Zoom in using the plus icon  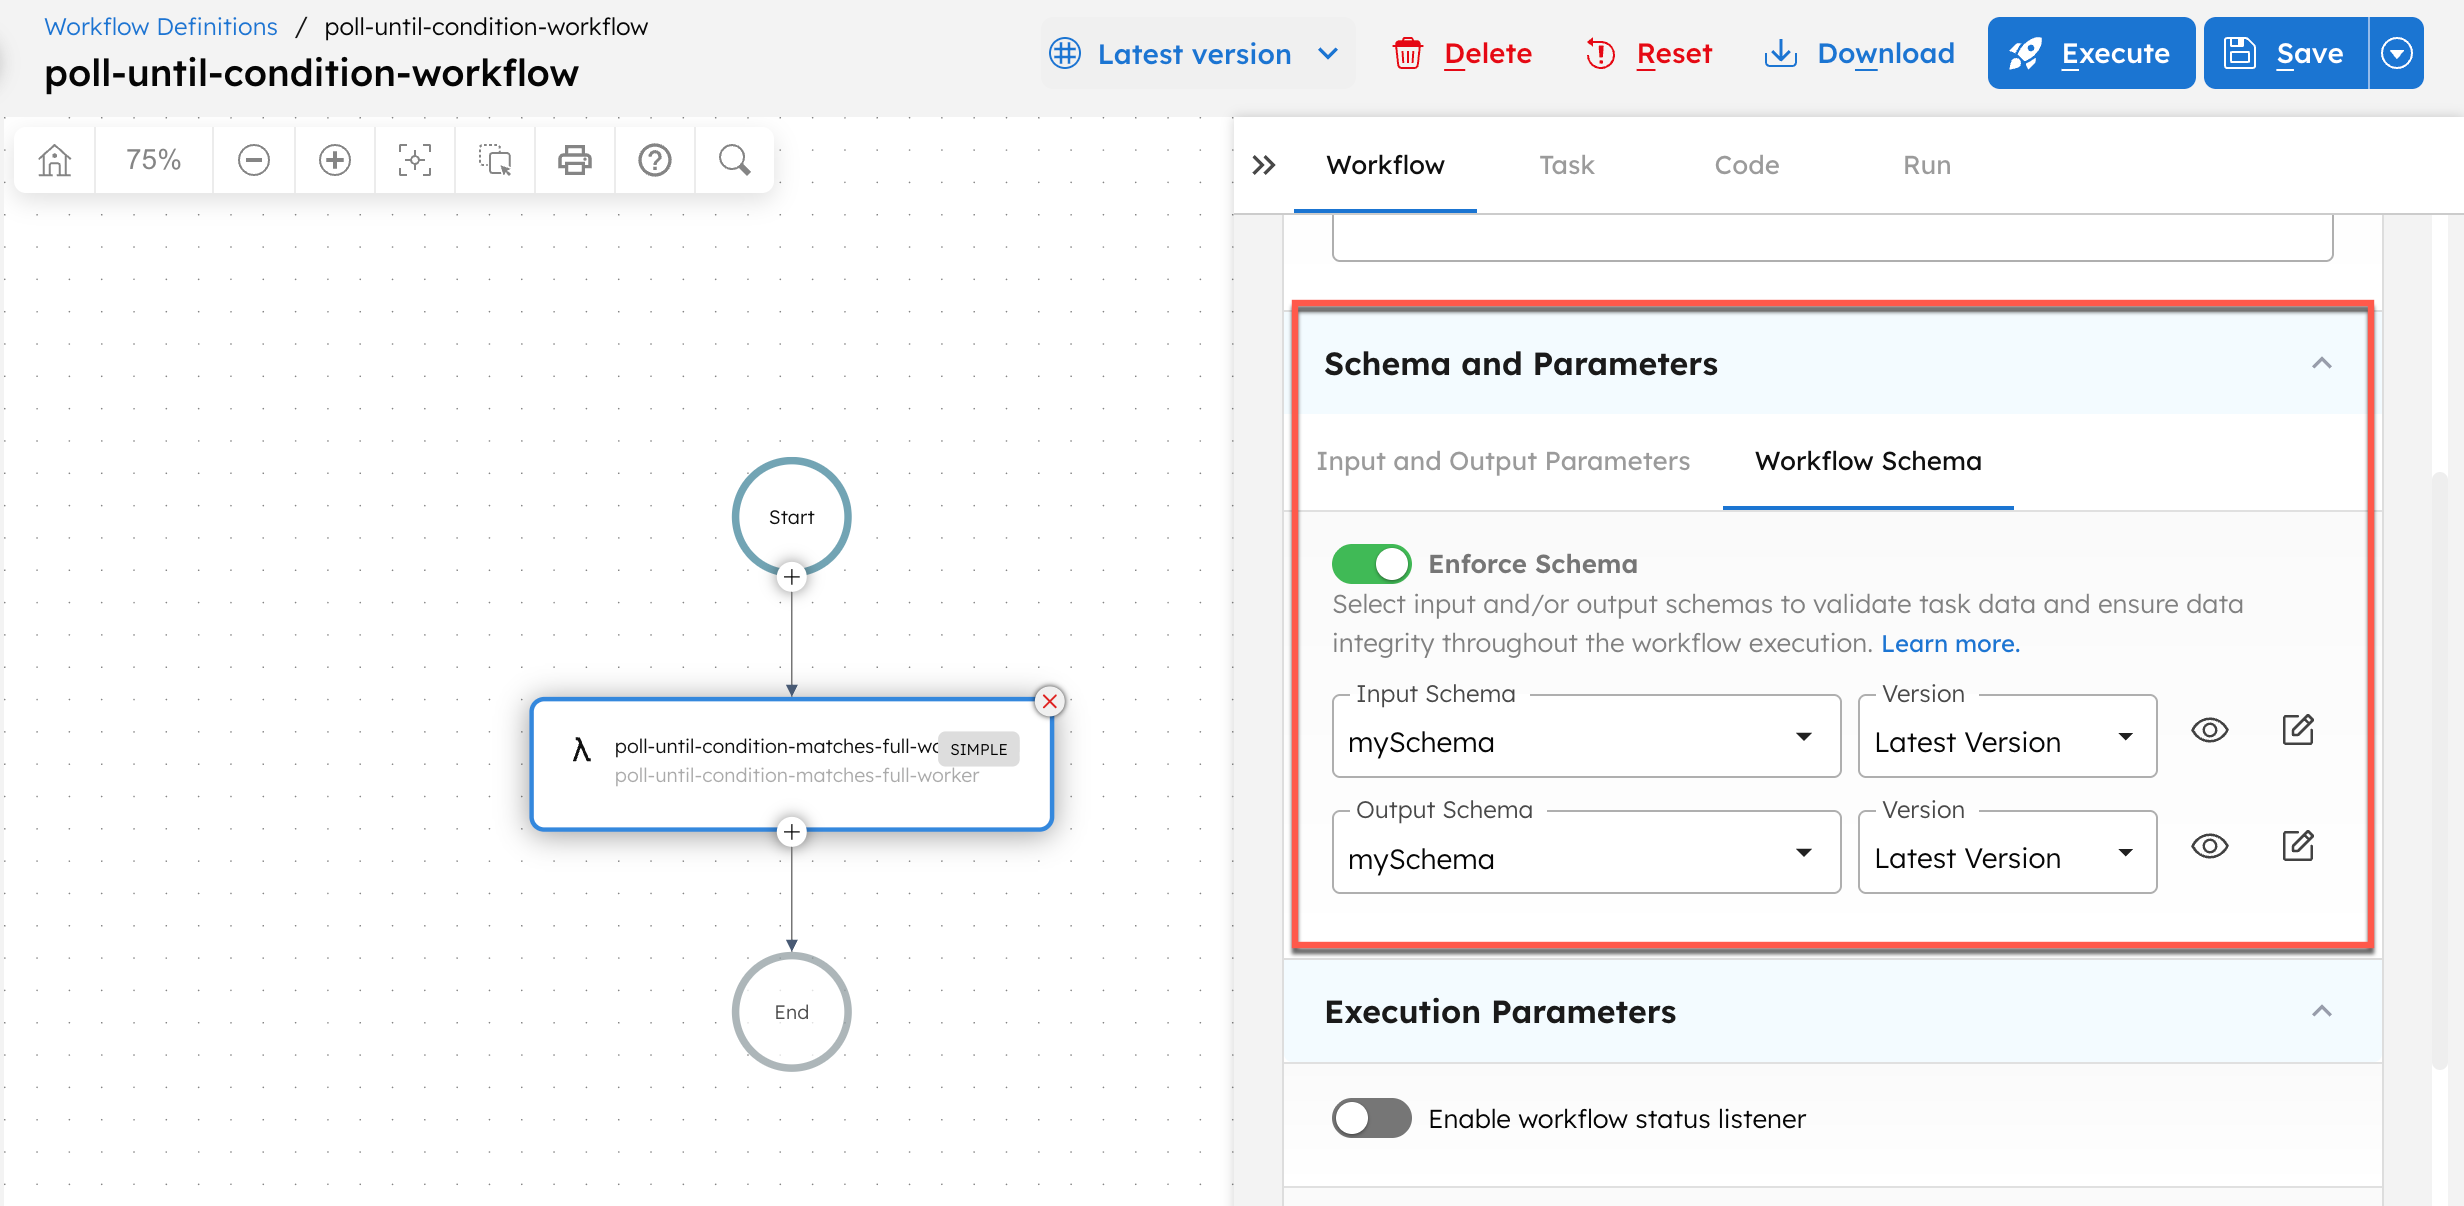(334, 159)
